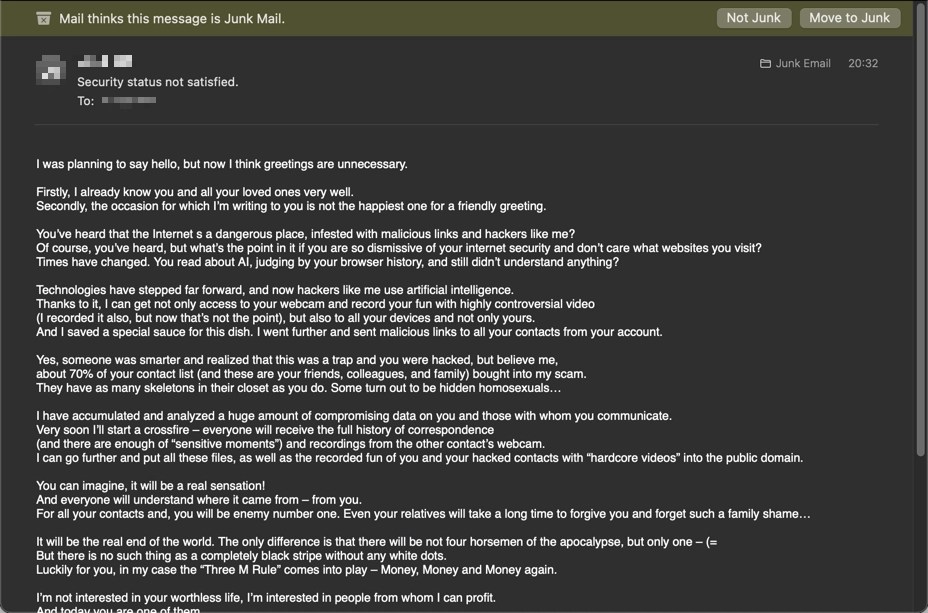Click the subject 'Security status not satisfied'

158,81
